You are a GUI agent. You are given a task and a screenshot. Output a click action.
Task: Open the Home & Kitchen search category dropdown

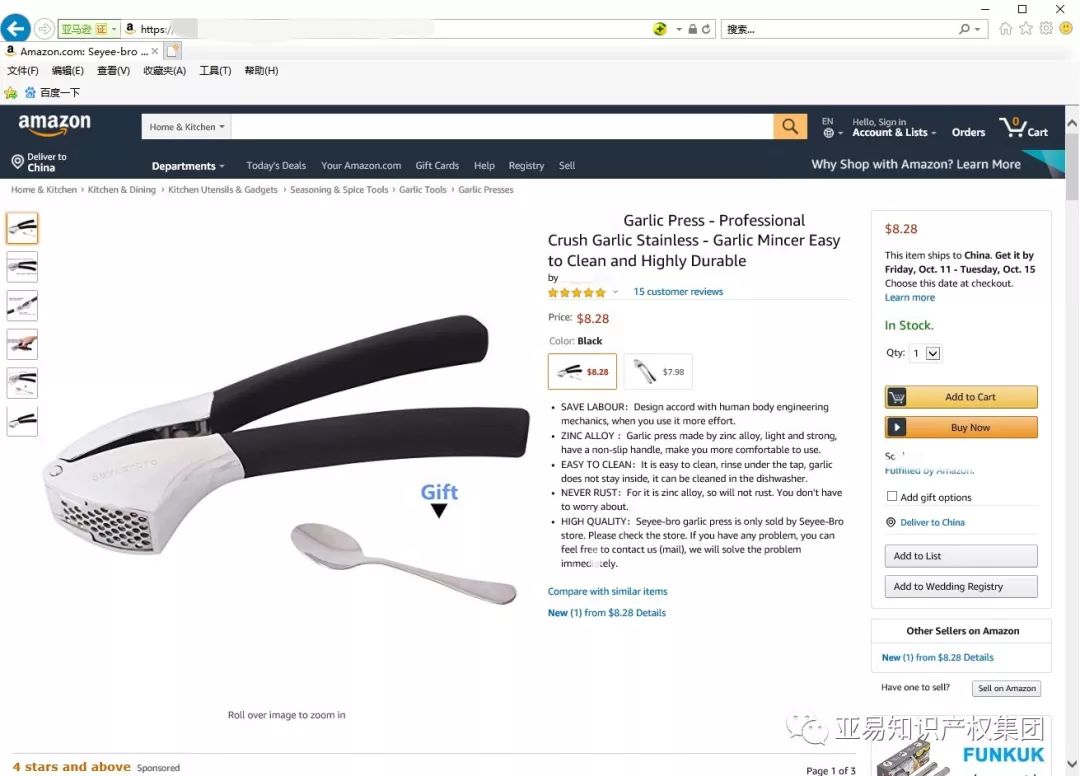pyautogui.click(x=187, y=127)
